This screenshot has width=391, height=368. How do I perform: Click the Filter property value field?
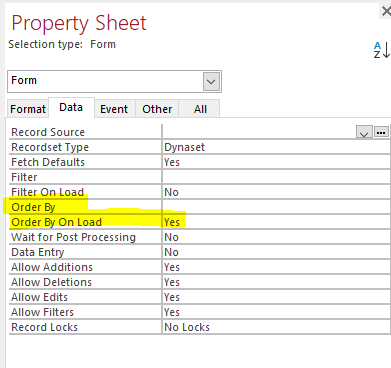pos(276,177)
